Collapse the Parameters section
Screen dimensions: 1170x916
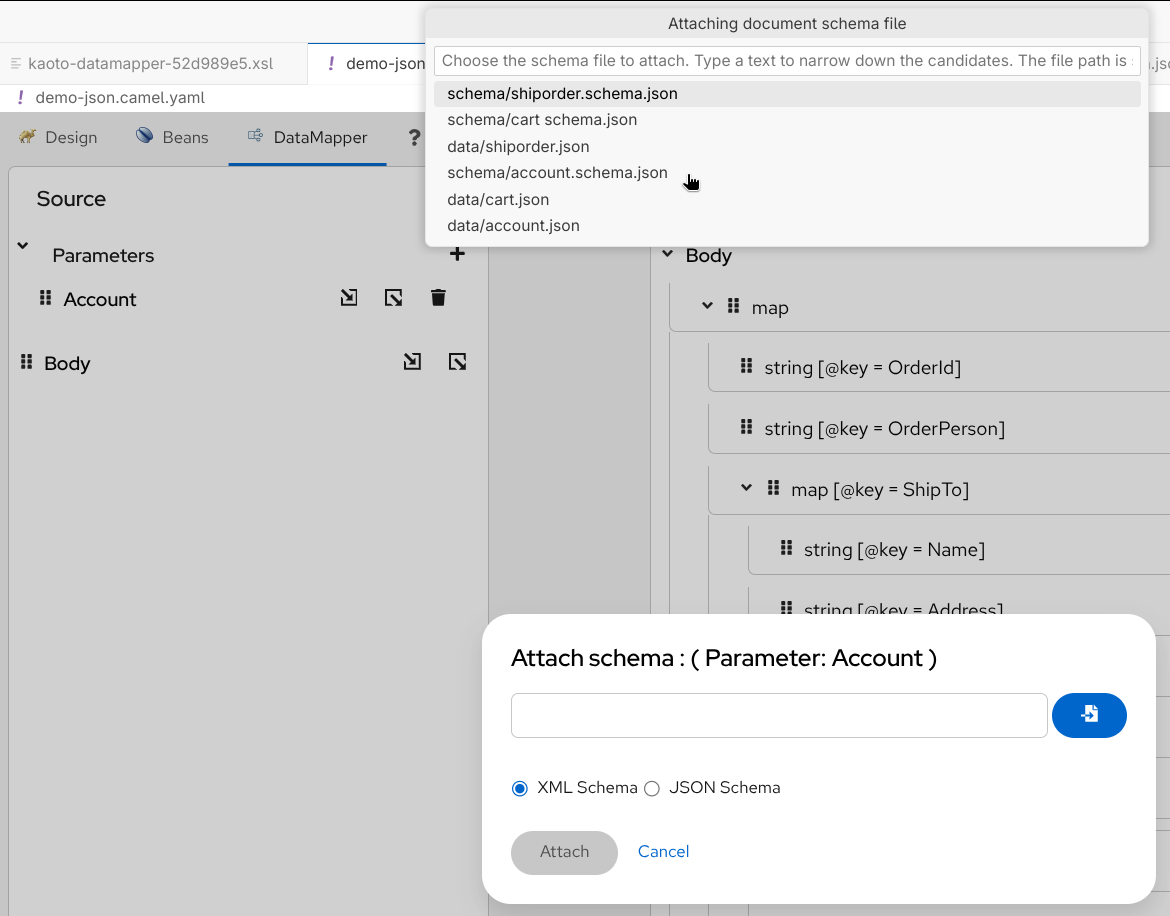click(22, 243)
